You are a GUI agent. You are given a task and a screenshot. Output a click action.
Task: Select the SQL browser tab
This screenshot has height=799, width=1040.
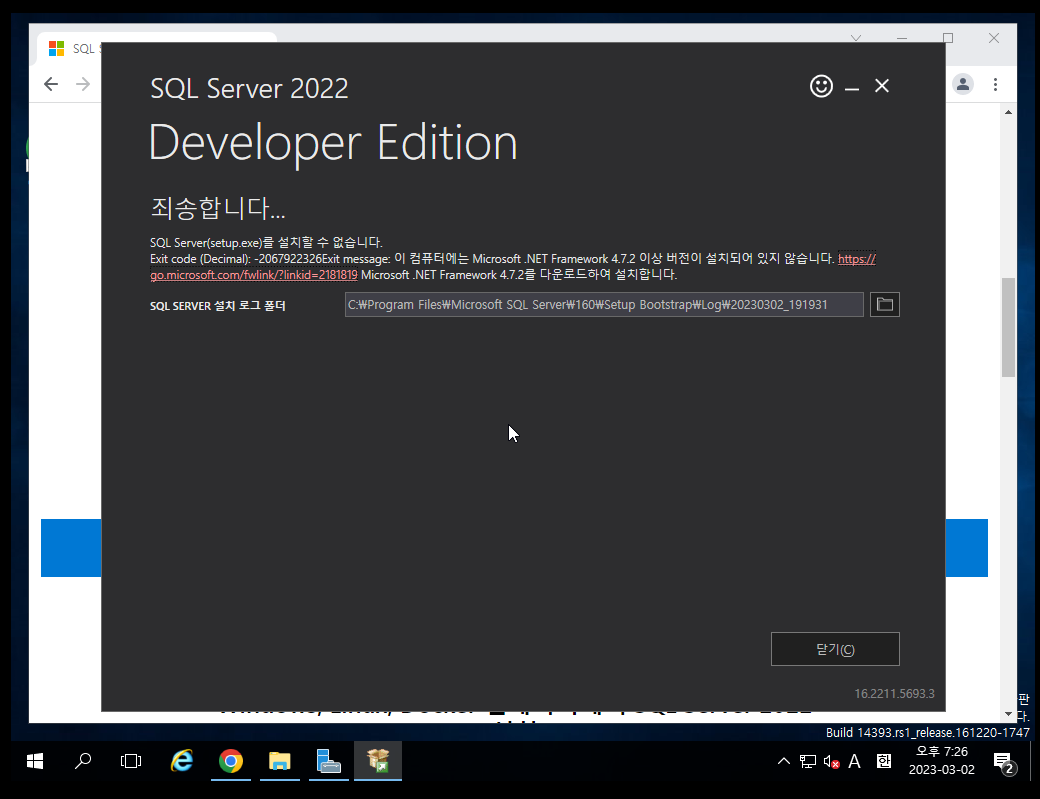[x=74, y=48]
